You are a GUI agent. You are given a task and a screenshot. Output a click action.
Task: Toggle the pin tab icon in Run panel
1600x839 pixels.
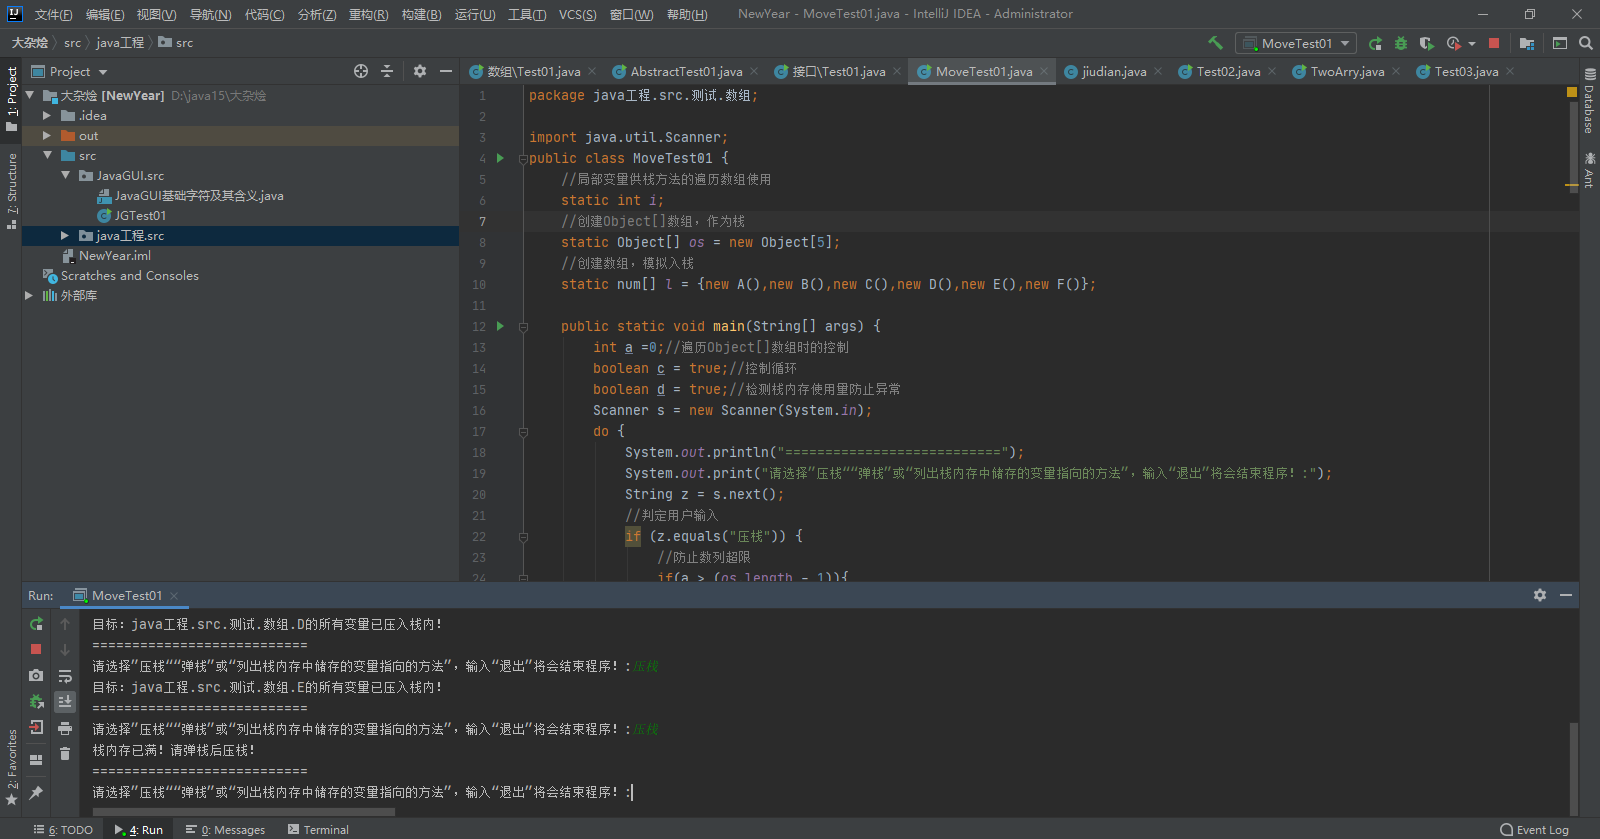pyautogui.click(x=36, y=793)
